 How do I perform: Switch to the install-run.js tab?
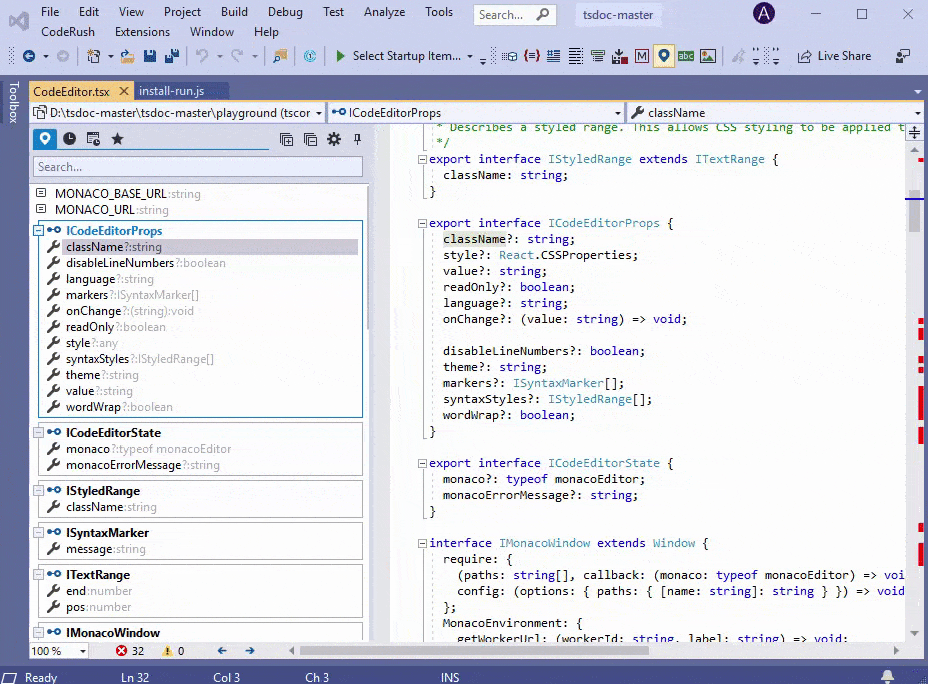171,89
